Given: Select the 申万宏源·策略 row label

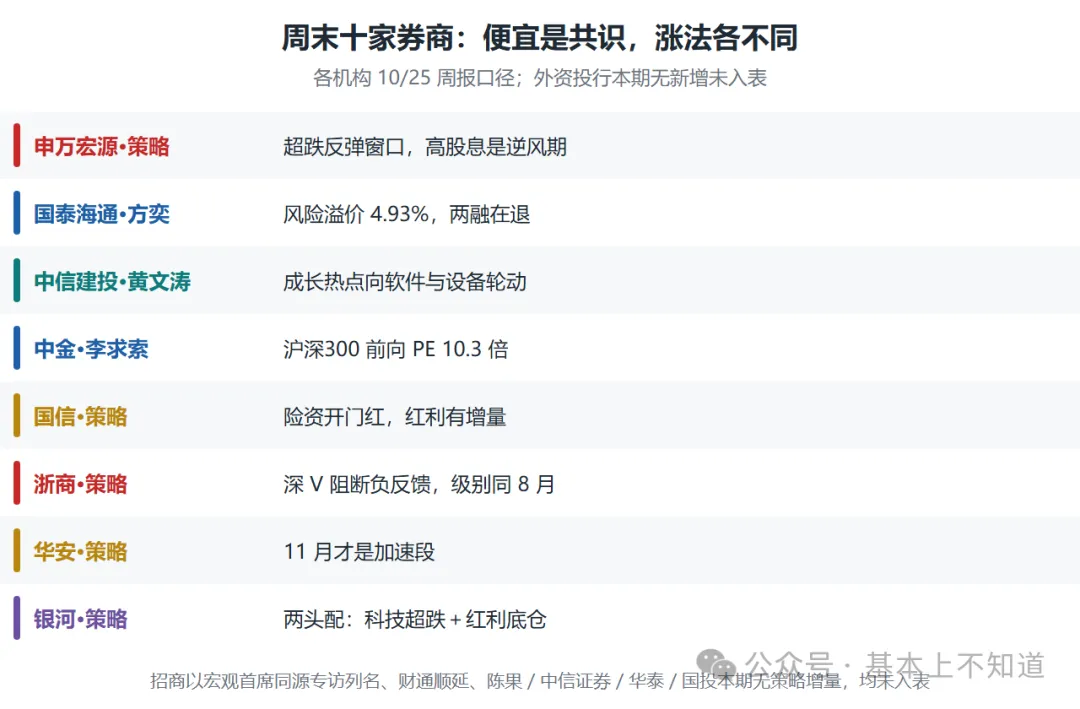Looking at the screenshot, I should click(x=102, y=147).
